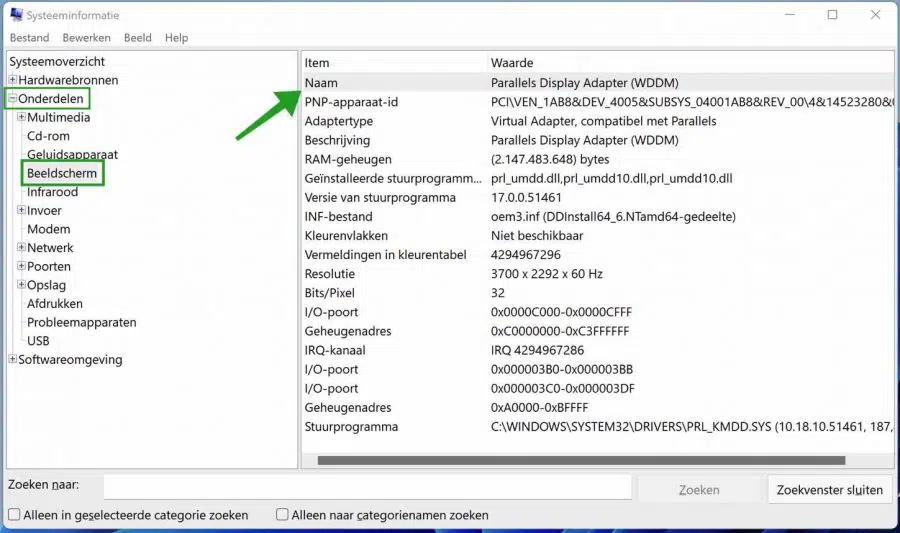Select the PNP-apparaat-id row
Screen dimensions: 900x533
pos(598,102)
